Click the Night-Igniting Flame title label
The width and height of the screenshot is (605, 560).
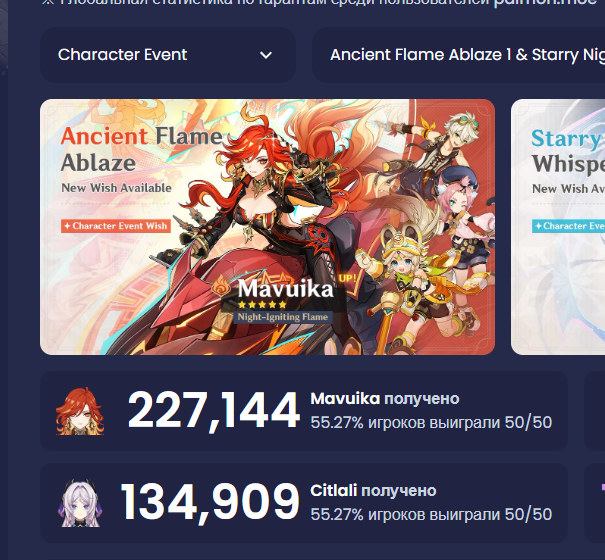[x=282, y=317]
